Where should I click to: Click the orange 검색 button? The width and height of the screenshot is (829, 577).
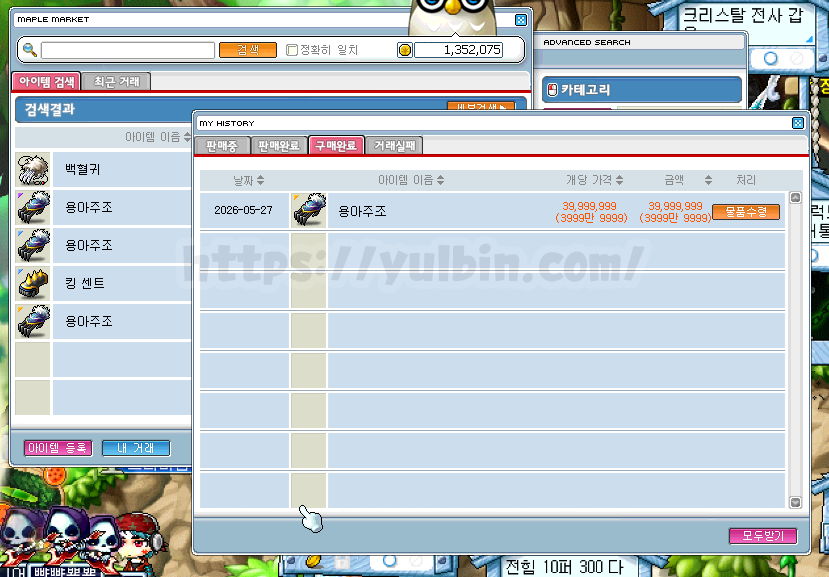coord(248,50)
